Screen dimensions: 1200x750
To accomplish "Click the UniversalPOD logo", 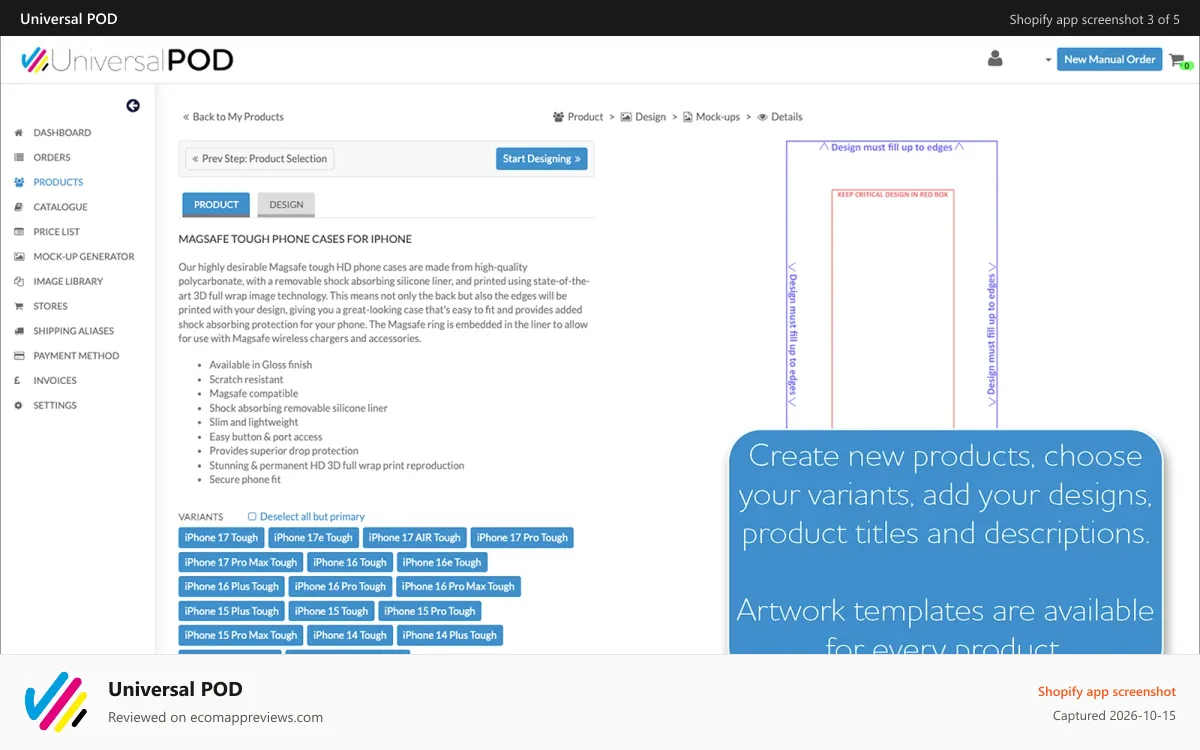I will tap(127, 60).
